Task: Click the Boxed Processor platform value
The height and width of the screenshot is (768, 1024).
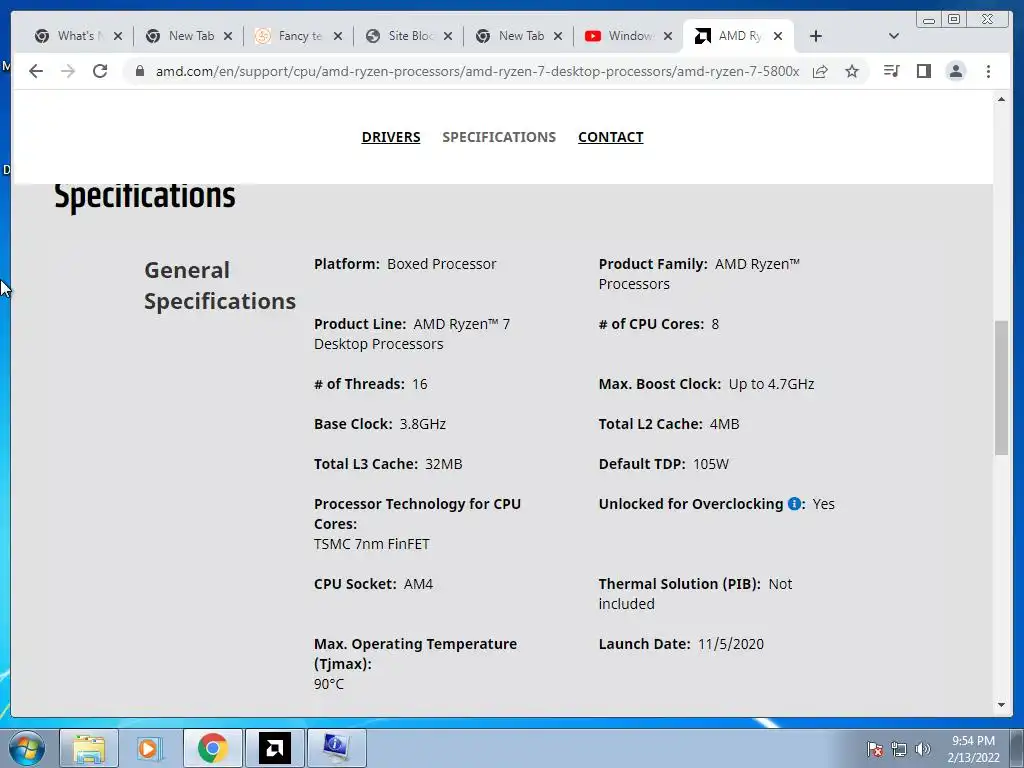Action: pos(441,264)
